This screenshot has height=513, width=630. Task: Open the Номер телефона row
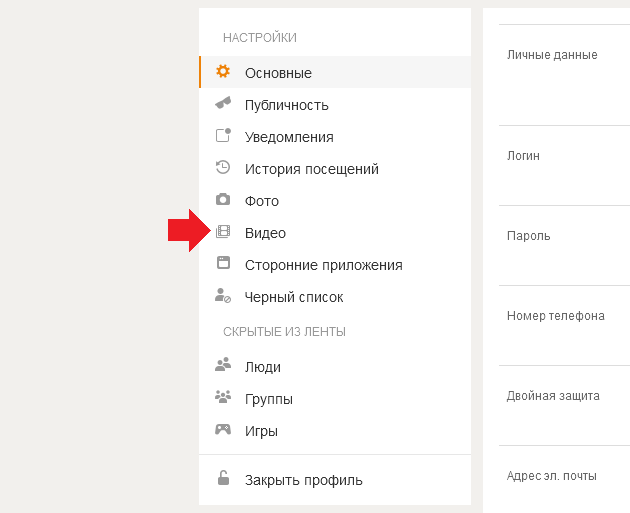[x=565, y=325]
